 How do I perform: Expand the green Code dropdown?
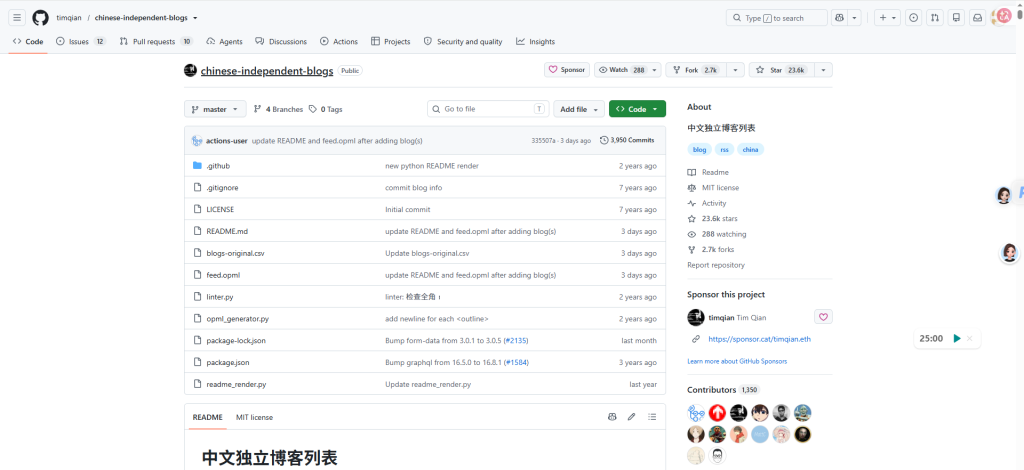637,109
